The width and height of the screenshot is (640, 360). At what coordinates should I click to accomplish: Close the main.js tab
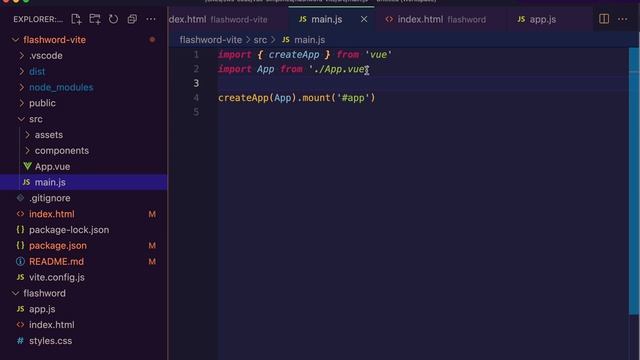click(x=364, y=19)
